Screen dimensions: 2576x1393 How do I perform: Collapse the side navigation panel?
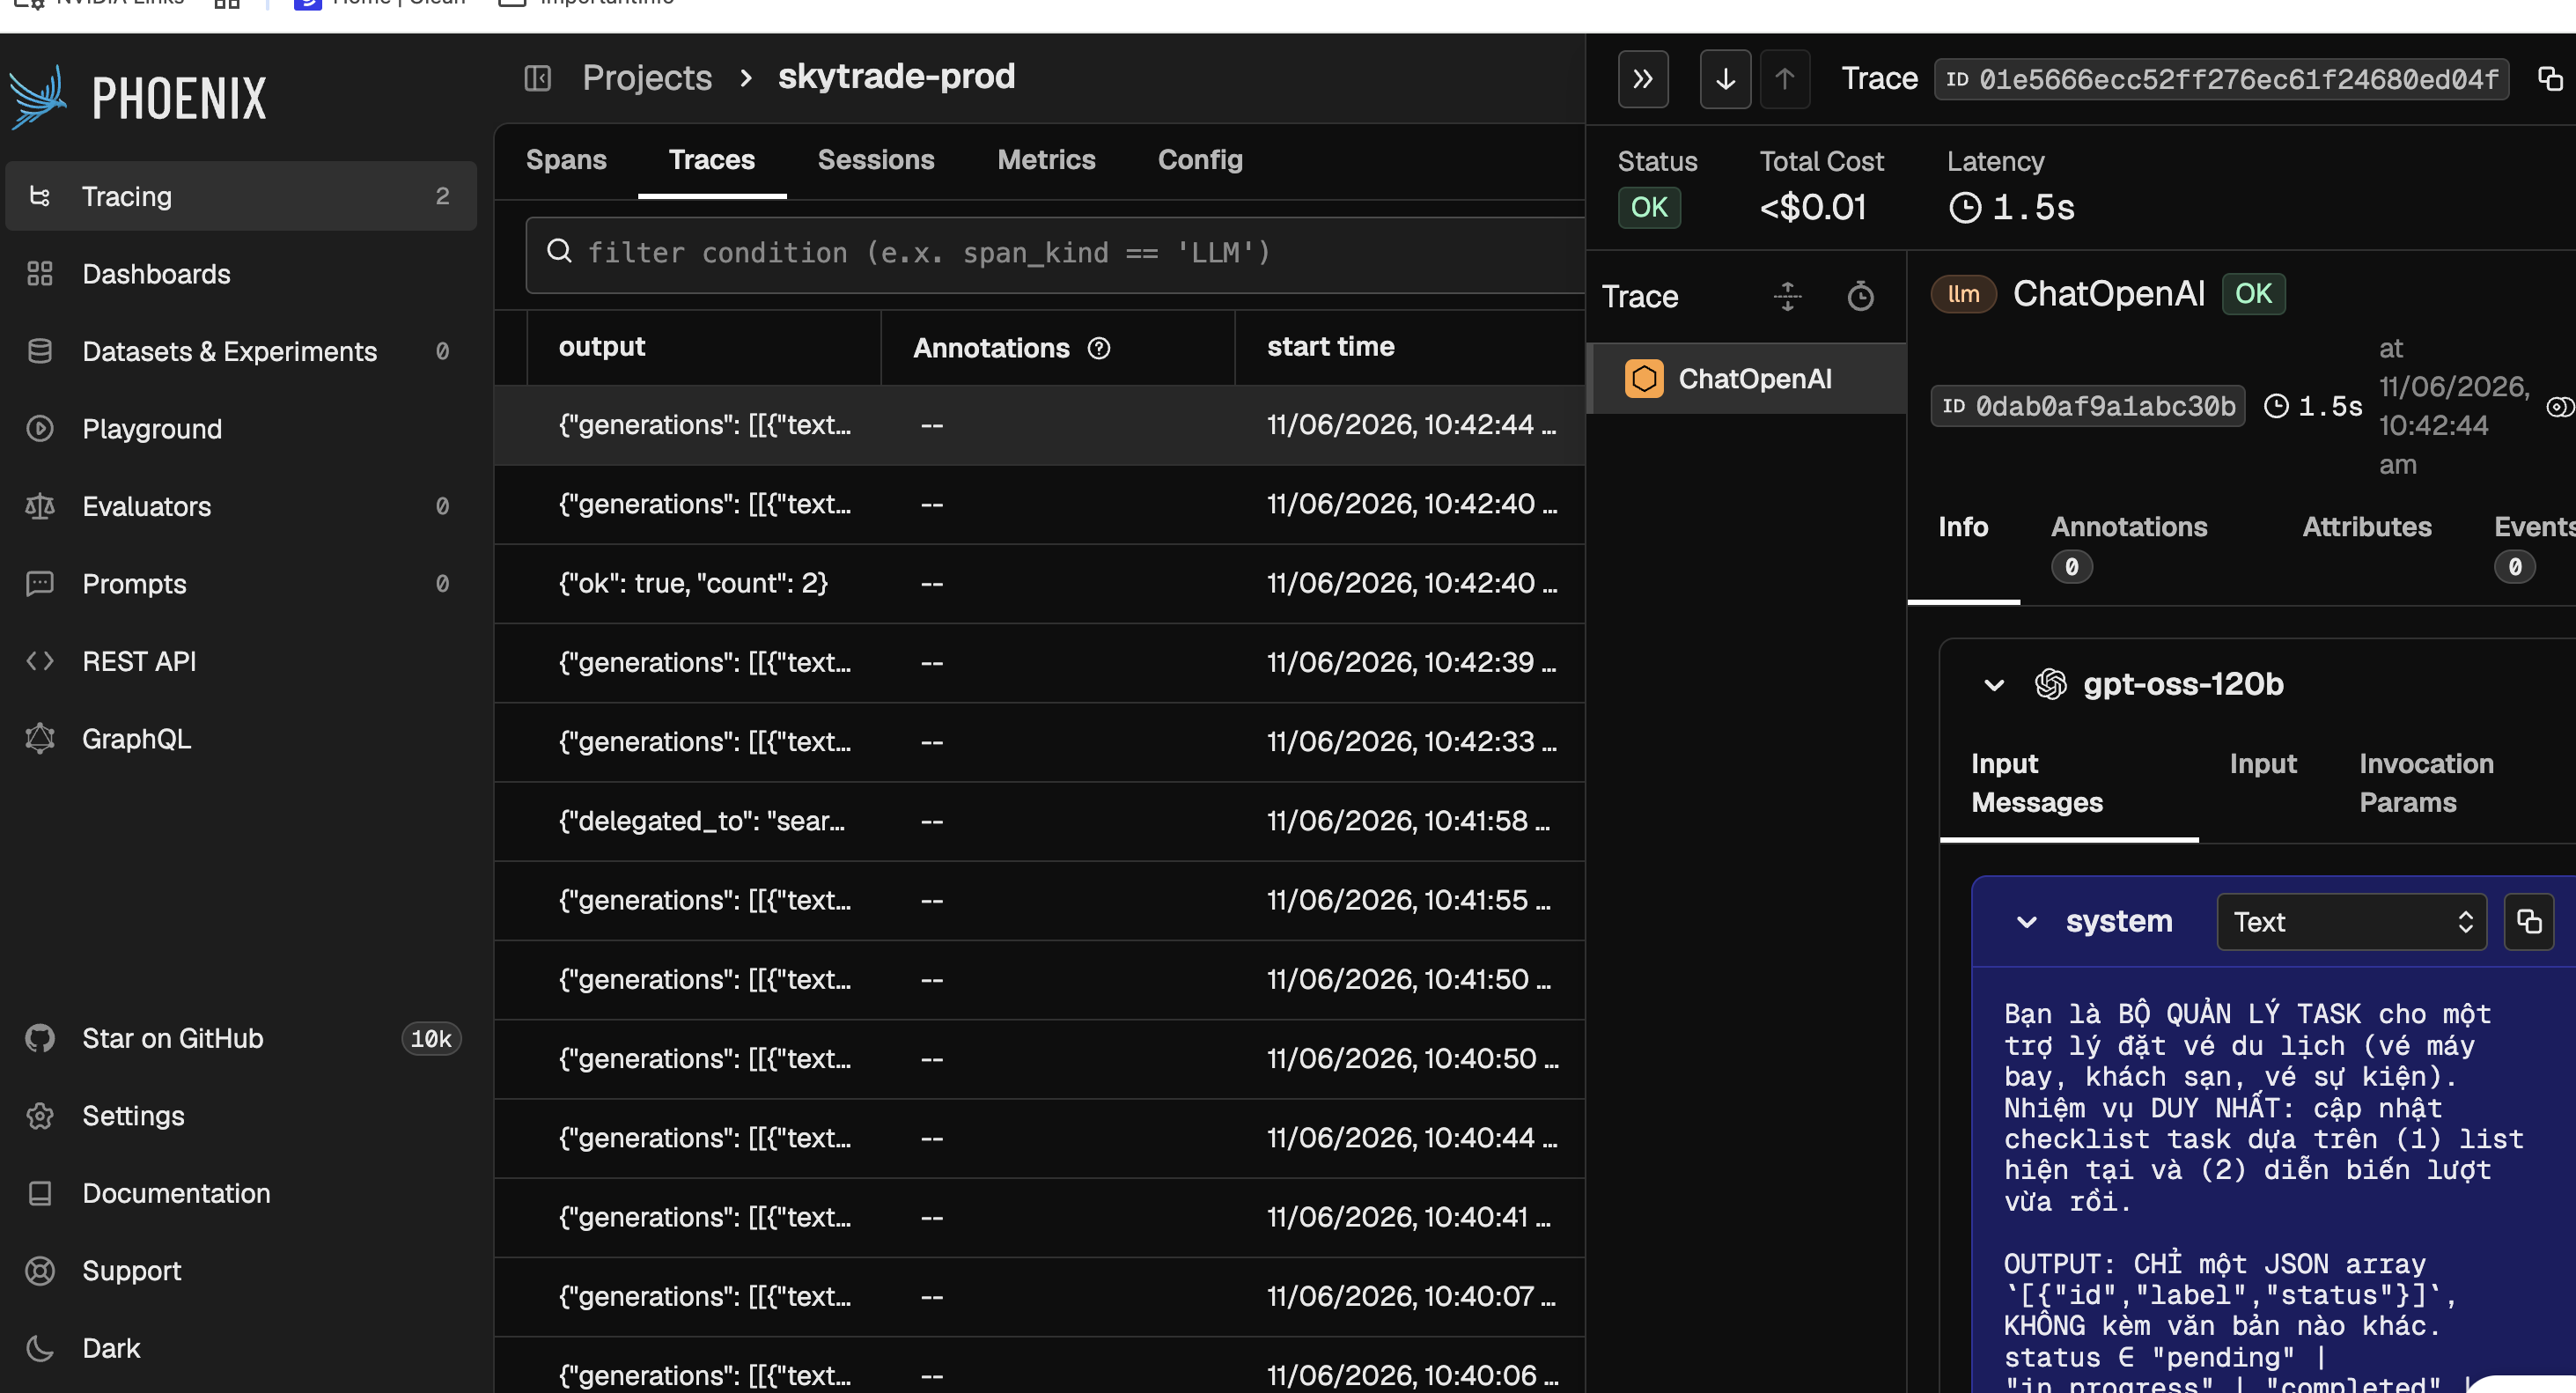[x=538, y=78]
